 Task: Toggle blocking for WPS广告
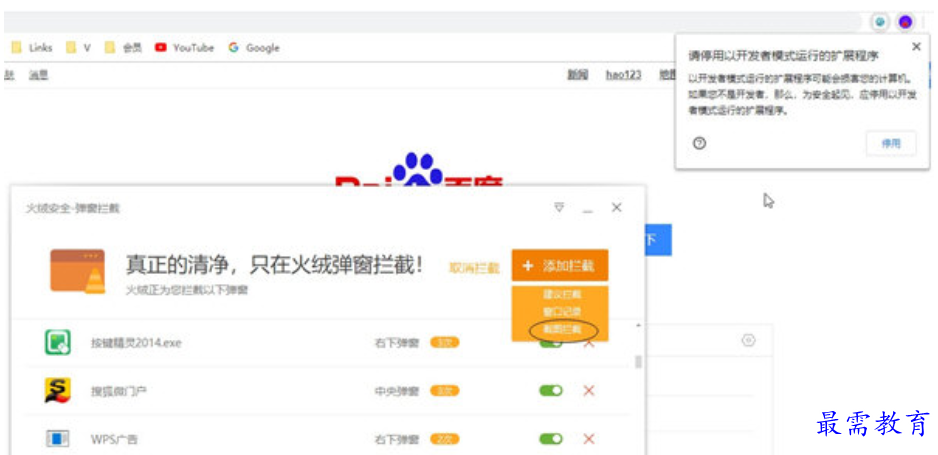[551, 439]
